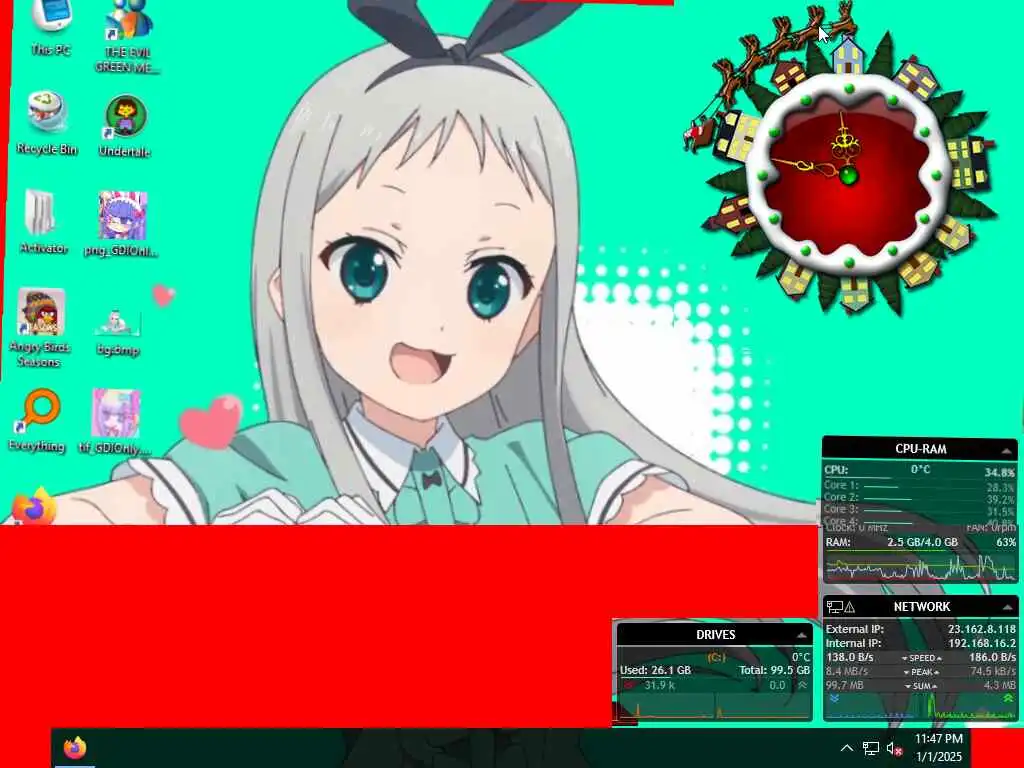Select THE EVIL GREEN ME desktop shortcut

coord(127,36)
